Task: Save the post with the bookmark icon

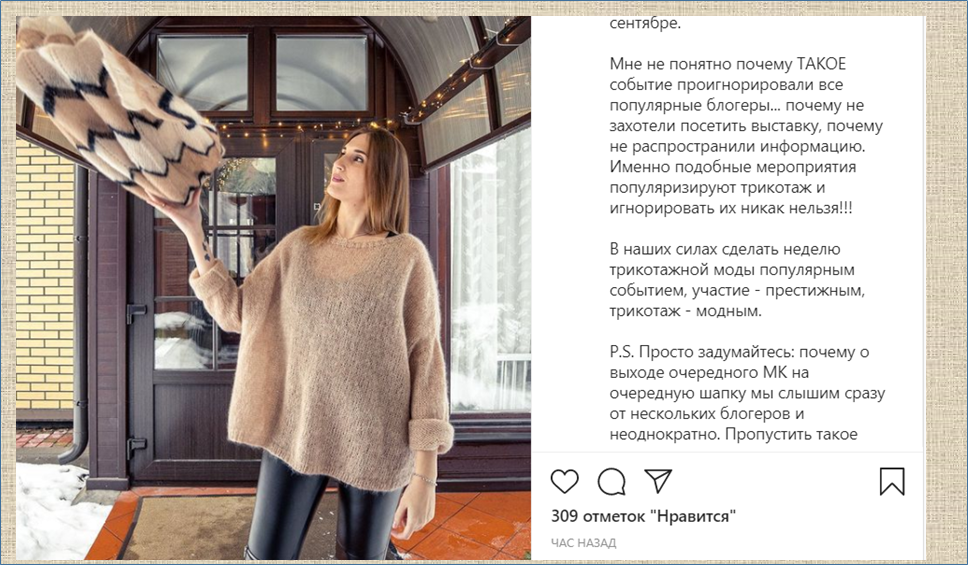Action: tap(892, 482)
